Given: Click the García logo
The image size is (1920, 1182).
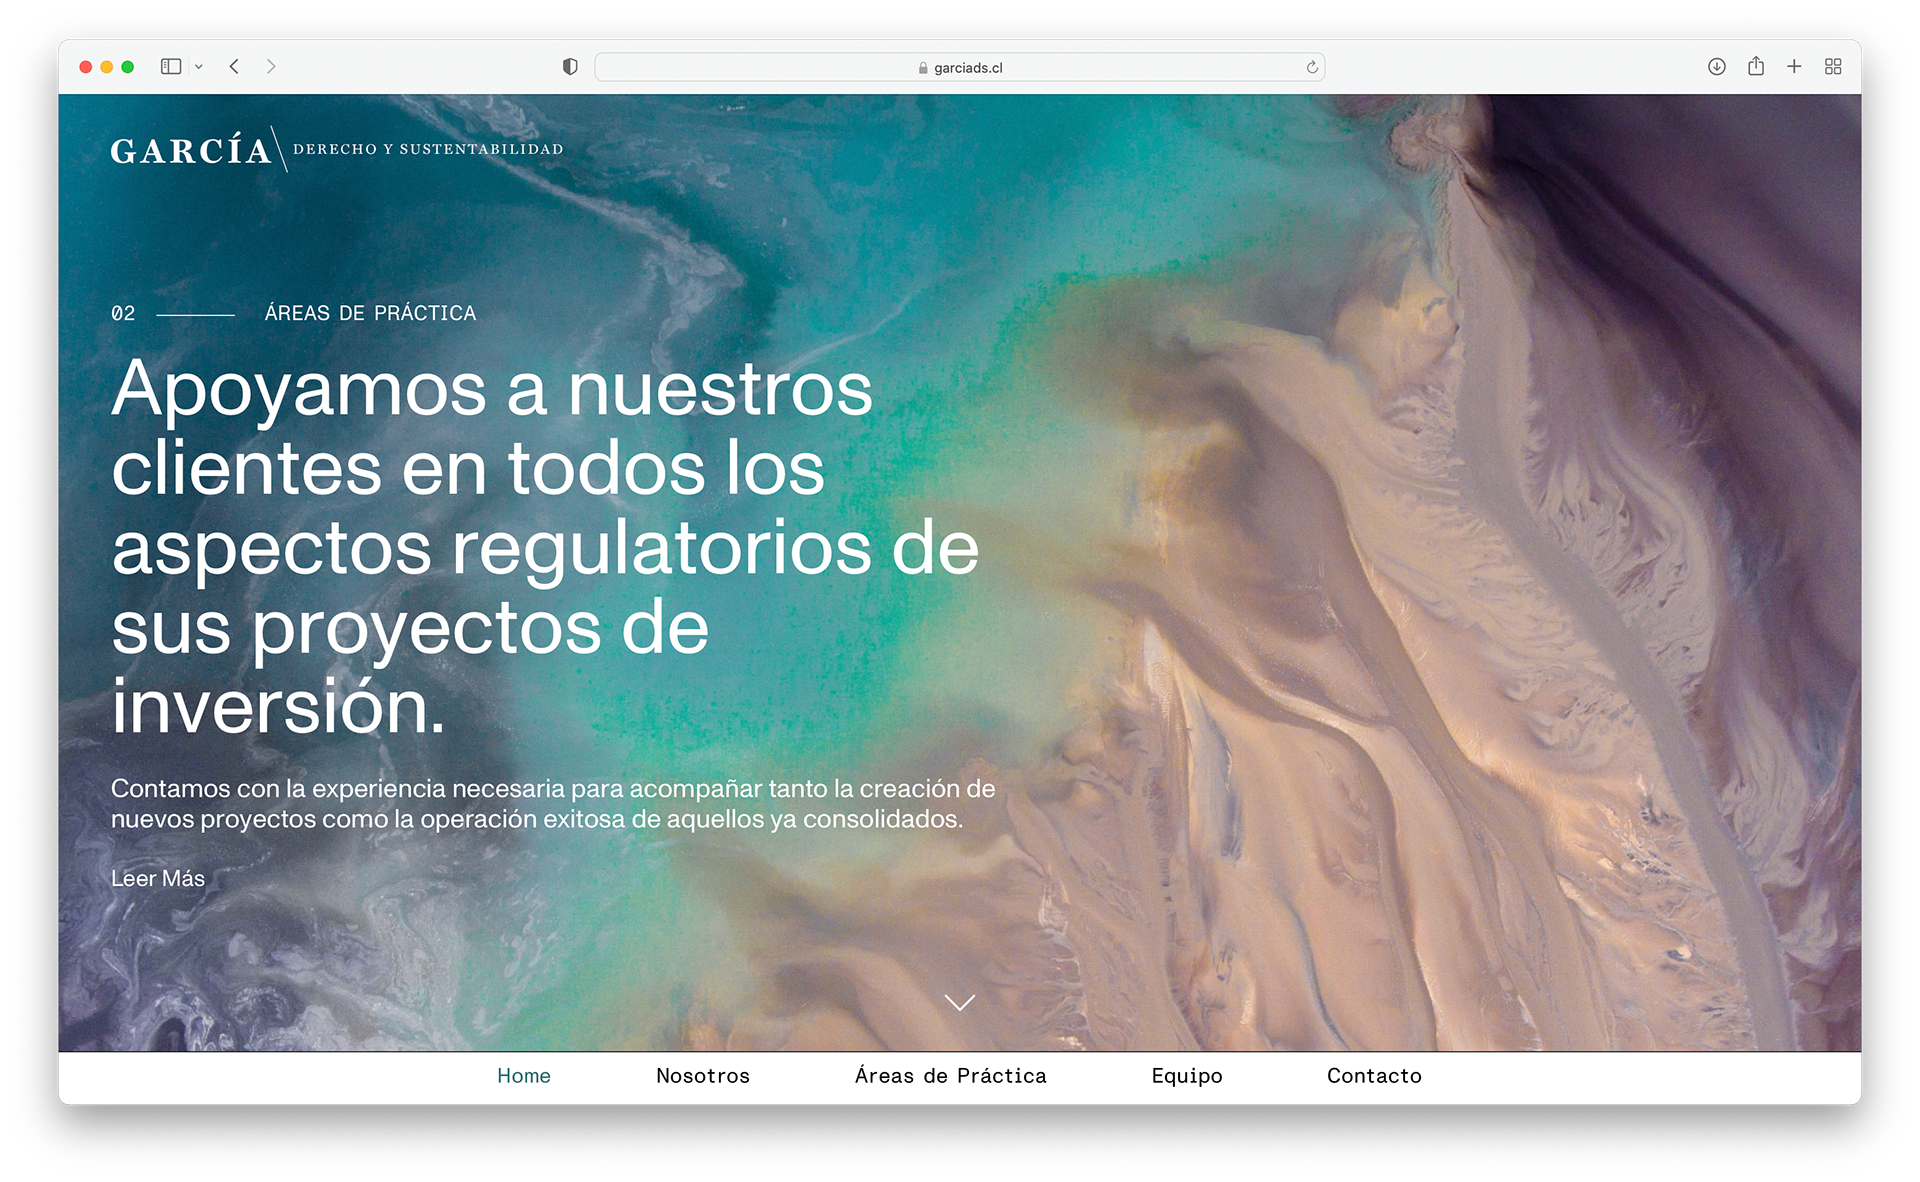Looking at the screenshot, I should point(191,150).
